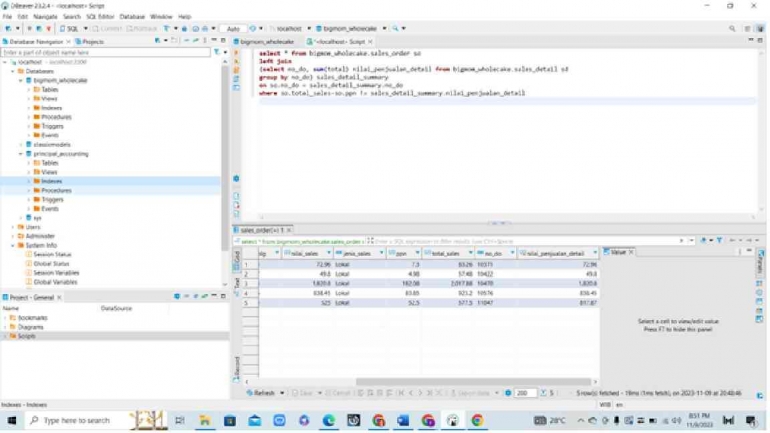Click the navigator filter funnel icon
Screen dimensions: 770x433
[x=217, y=52]
